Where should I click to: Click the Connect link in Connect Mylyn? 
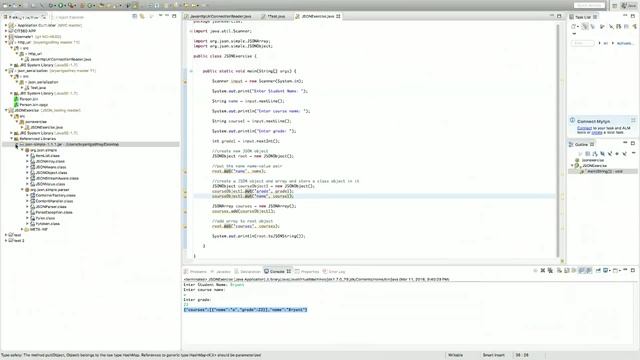[x=584, y=128]
